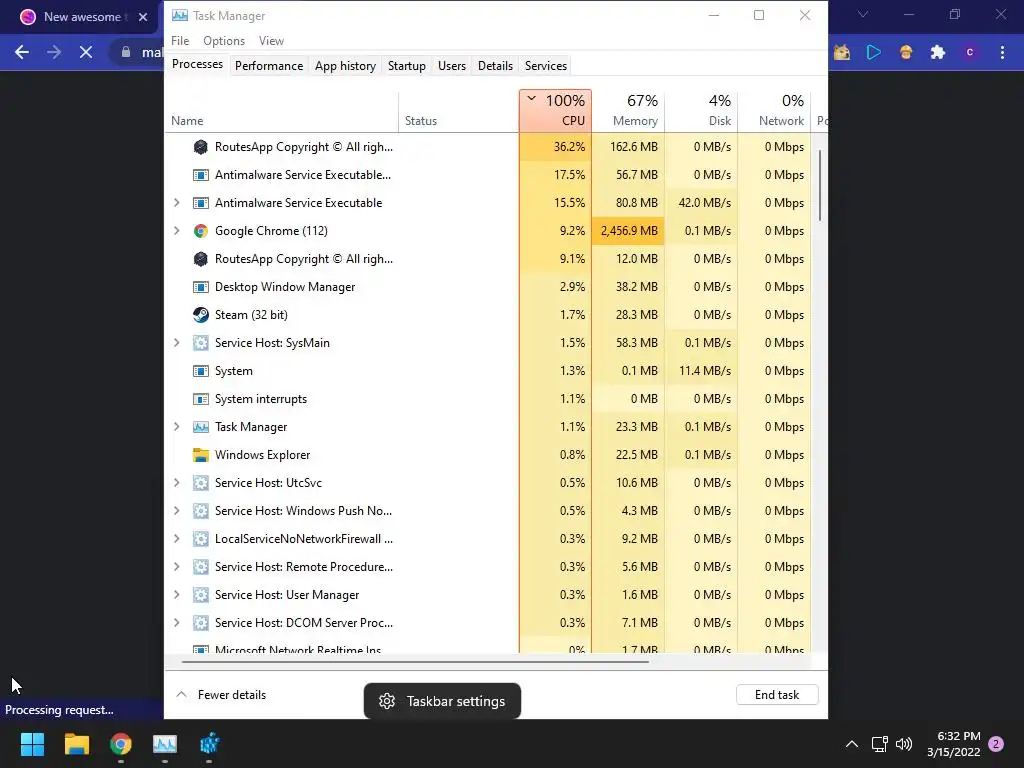This screenshot has width=1024, height=768.
Task: Open the notification badge showing 2
Action: coord(996,744)
